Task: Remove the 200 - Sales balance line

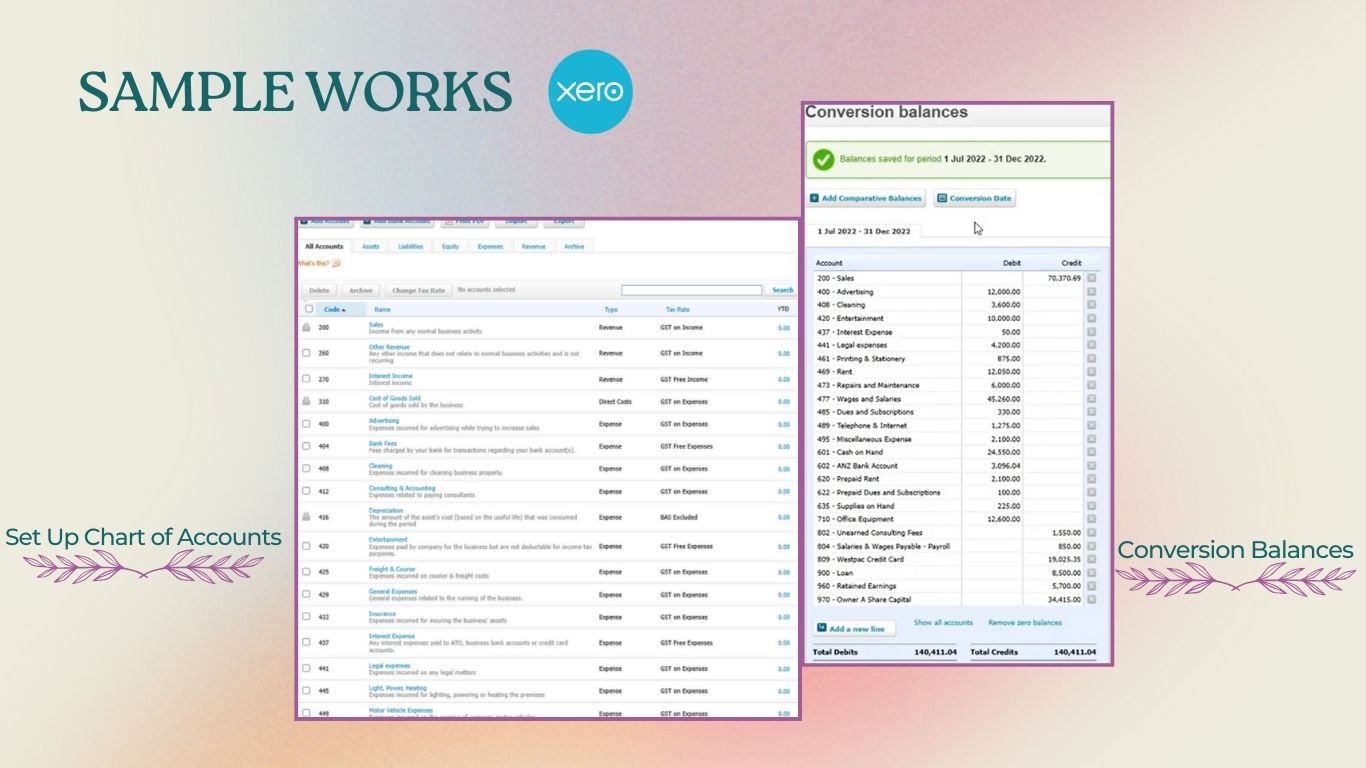Action: pos(1092,278)
